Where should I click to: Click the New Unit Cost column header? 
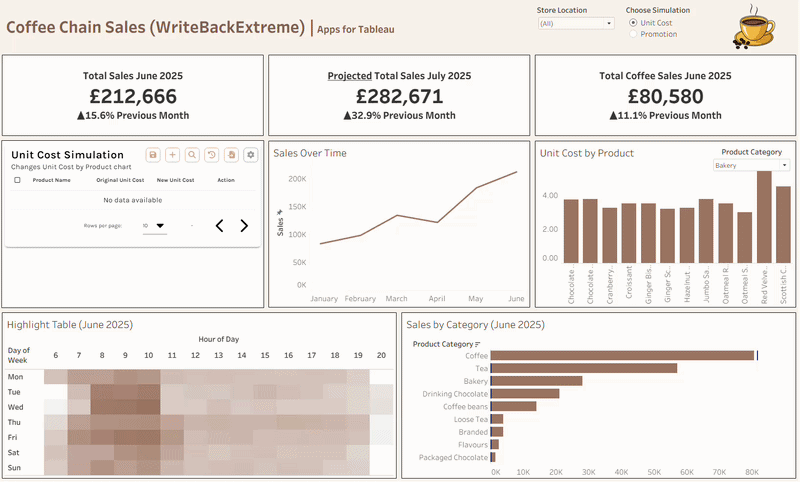click(175, 180)
